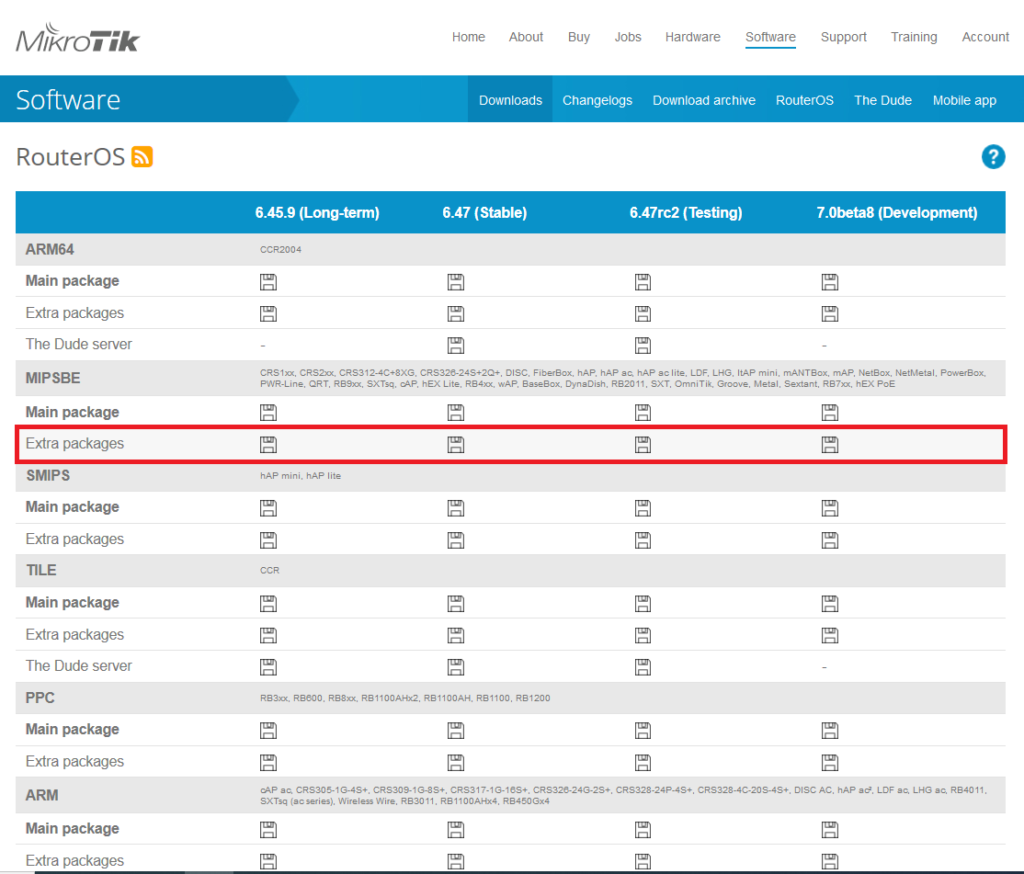The height and width of the screenshot is (874, 1024).
Task: Open the About menu item
Action: [526, 37]
